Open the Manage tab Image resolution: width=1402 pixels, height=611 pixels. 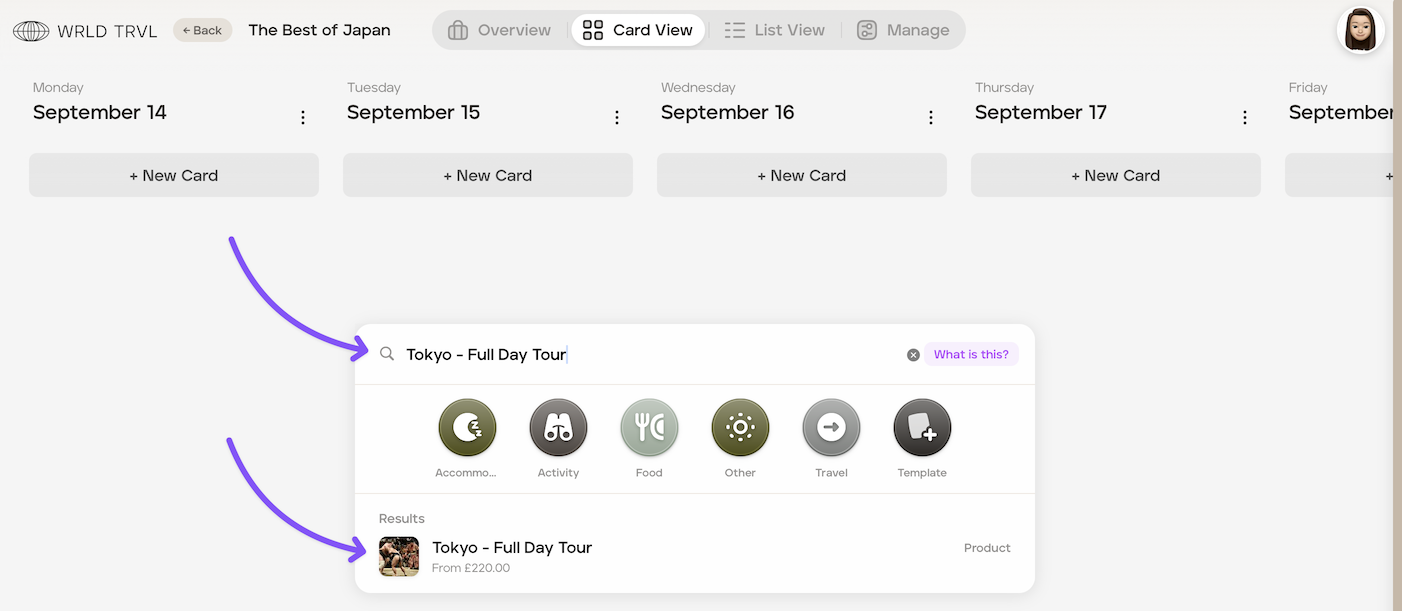[904, 30]
